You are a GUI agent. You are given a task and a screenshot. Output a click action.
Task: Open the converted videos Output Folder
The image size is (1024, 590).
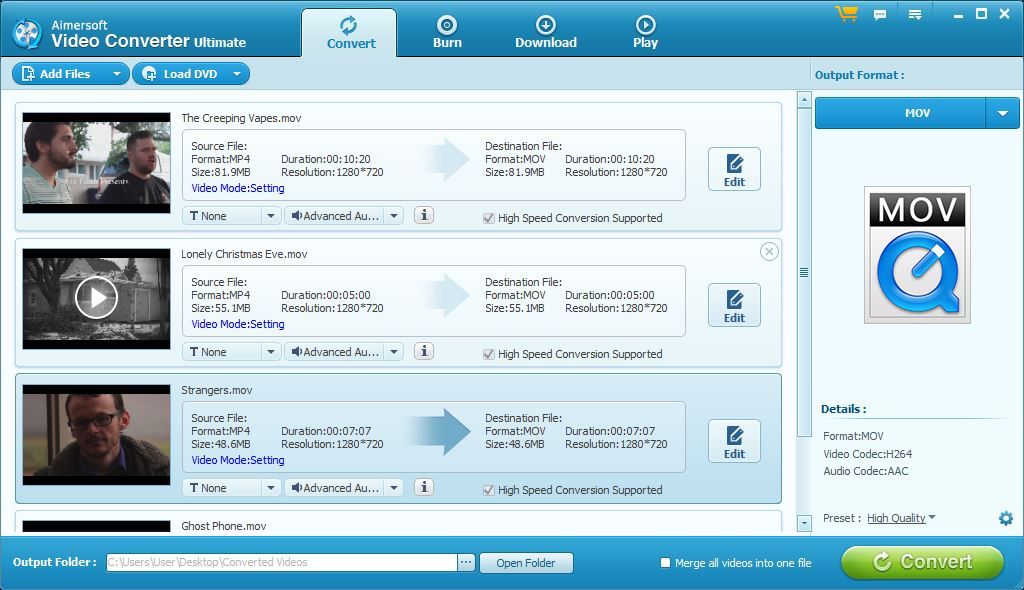[x=526, y=562]
